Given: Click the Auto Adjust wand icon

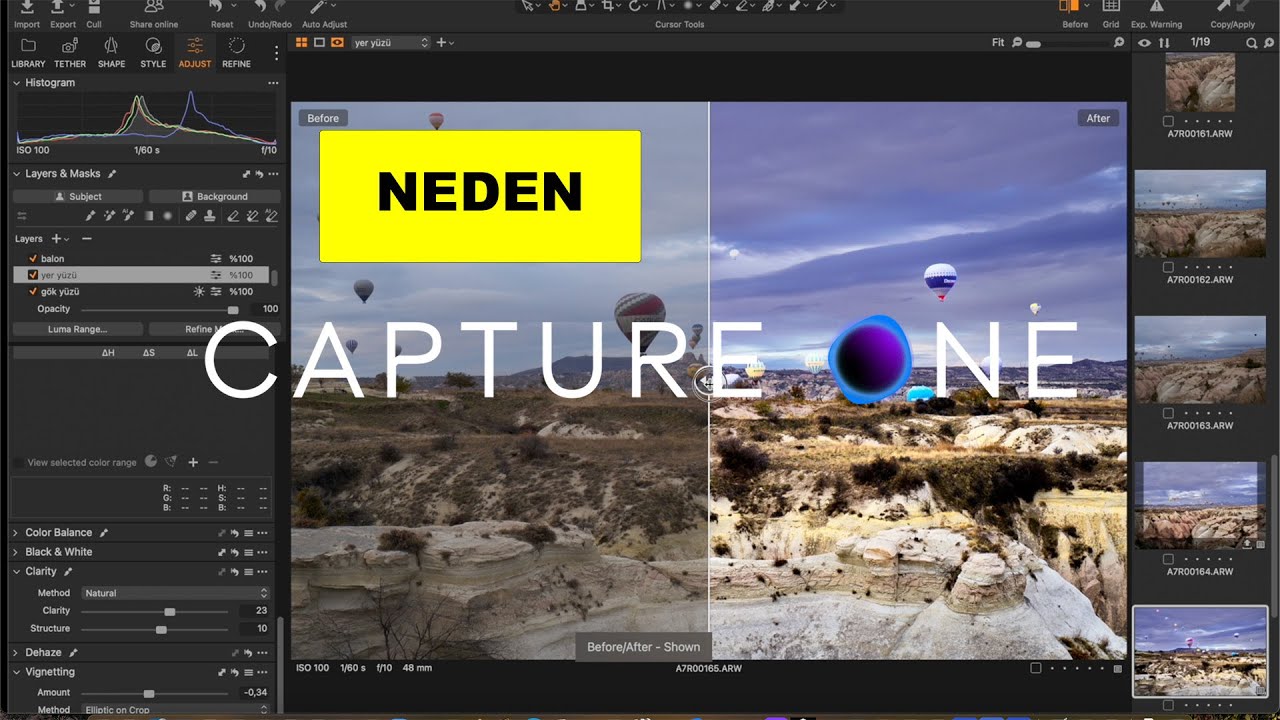Looking at the screenshot, I should click(320, 8).
